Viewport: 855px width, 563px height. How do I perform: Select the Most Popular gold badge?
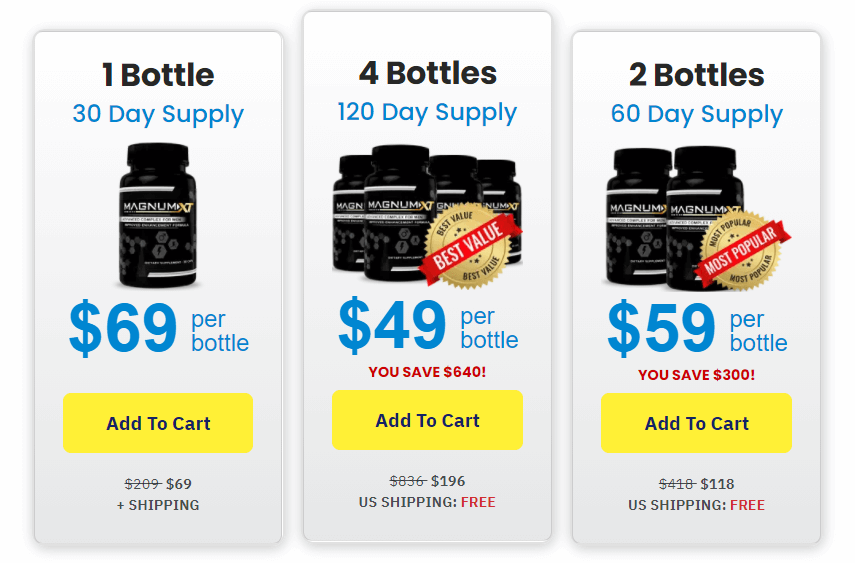click(x=742, y=251)
